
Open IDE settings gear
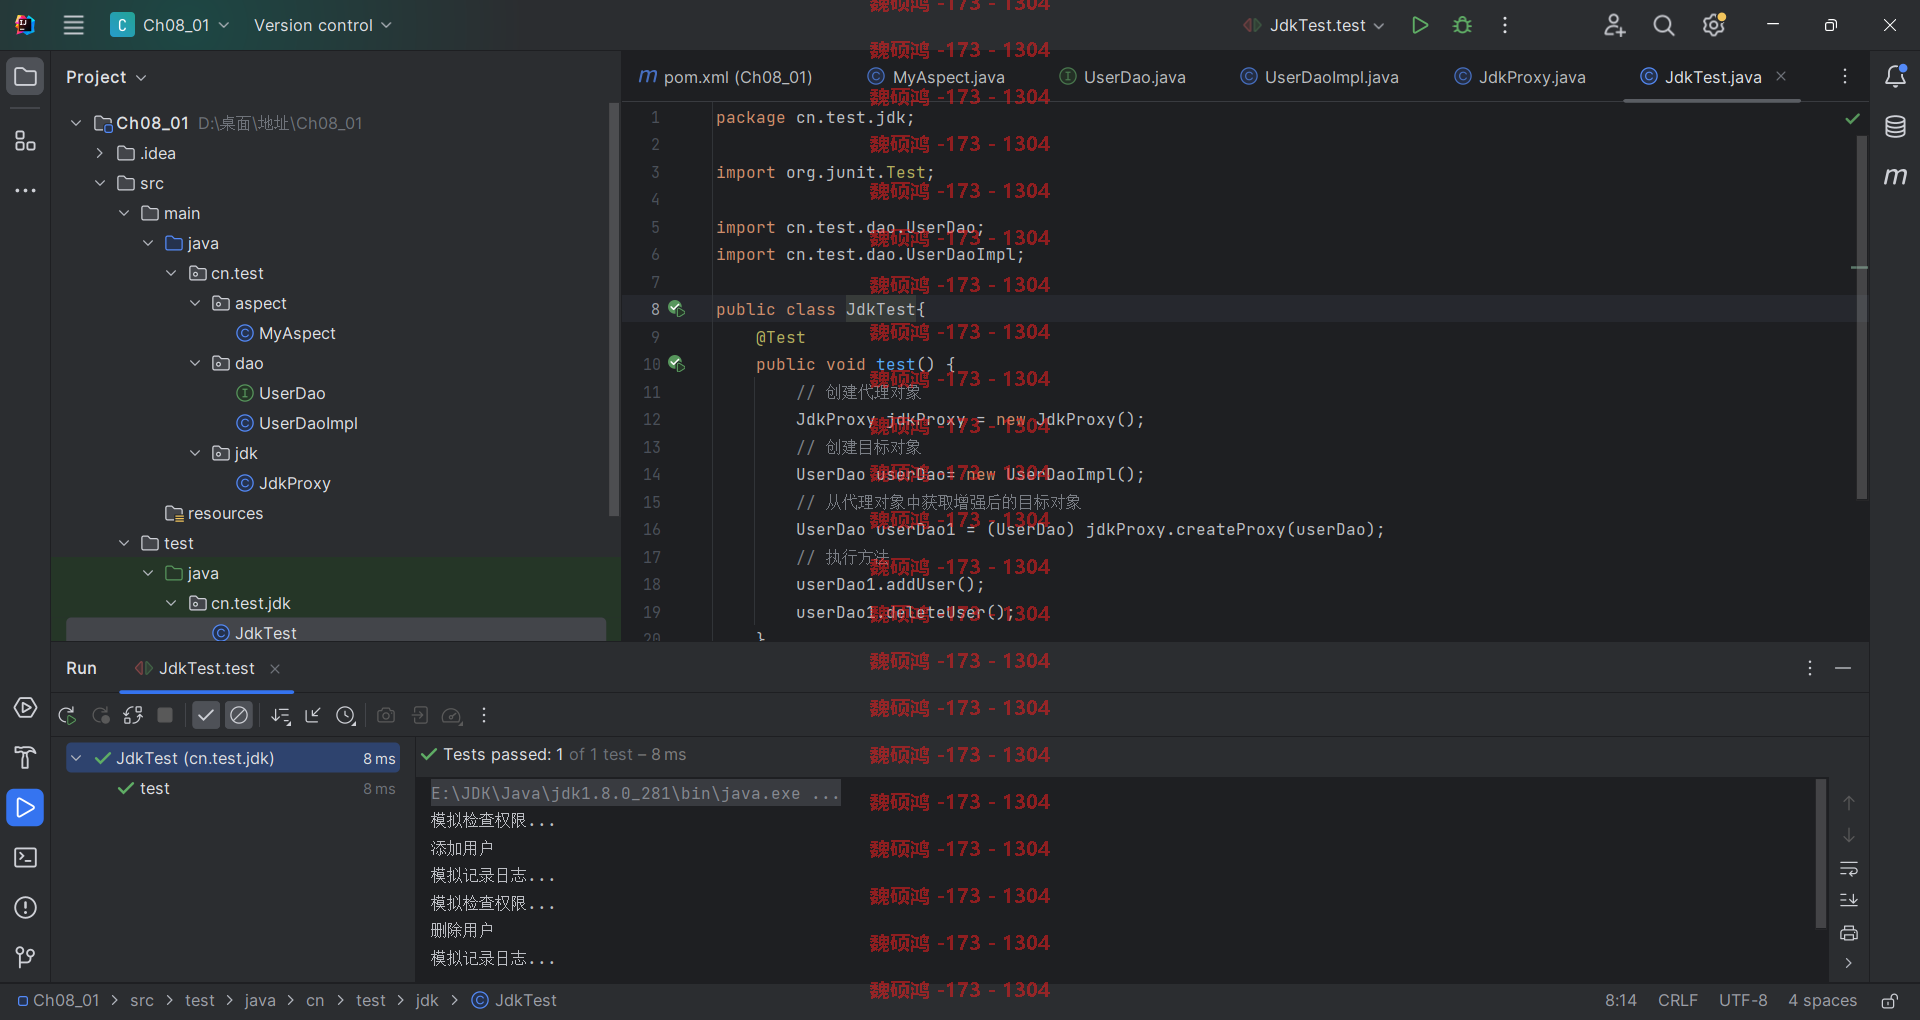tap(1714, 25)
